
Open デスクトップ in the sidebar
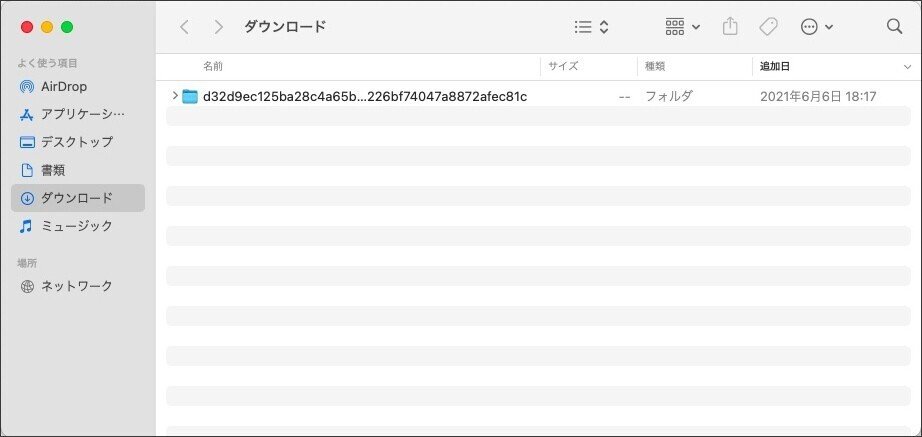point(78,142)
